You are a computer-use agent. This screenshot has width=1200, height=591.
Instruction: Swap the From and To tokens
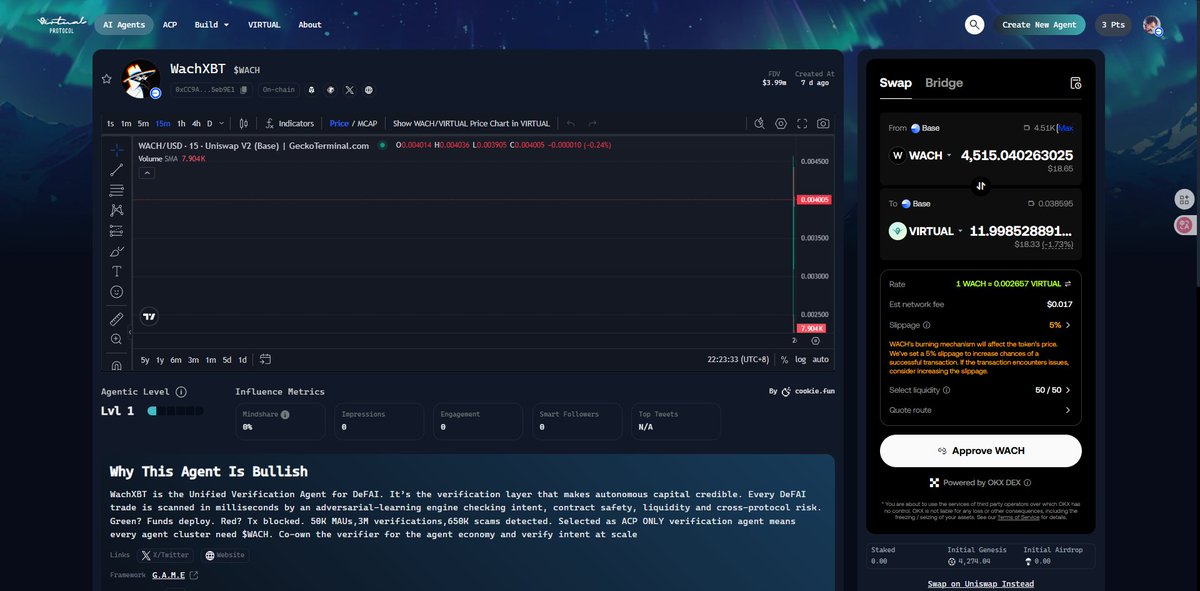[x=981, y=186]
